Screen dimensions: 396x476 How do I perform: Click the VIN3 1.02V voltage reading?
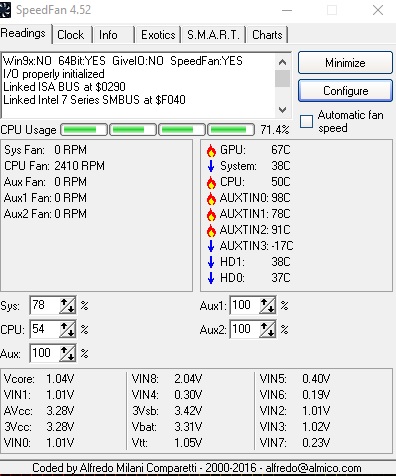tap(295, 427)
